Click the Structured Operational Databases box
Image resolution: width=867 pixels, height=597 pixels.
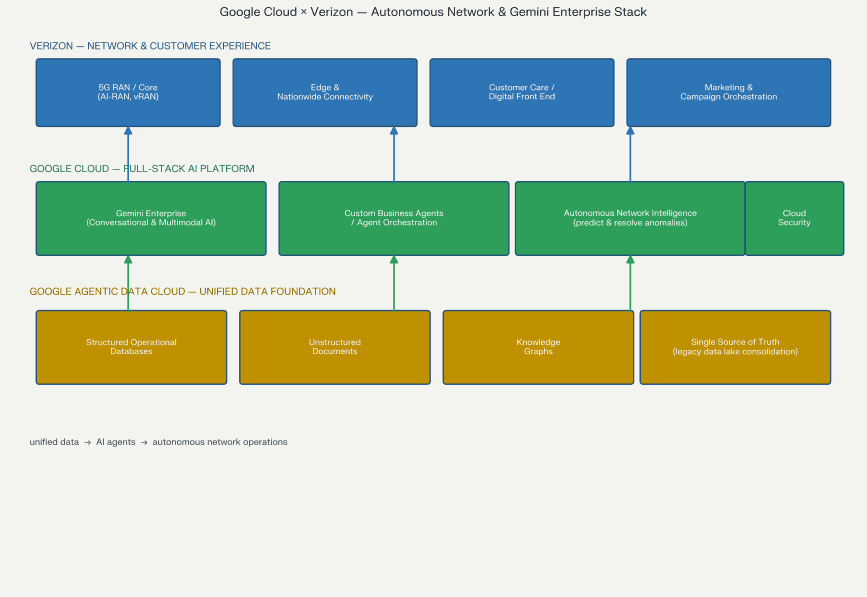(x=132, y=347)
